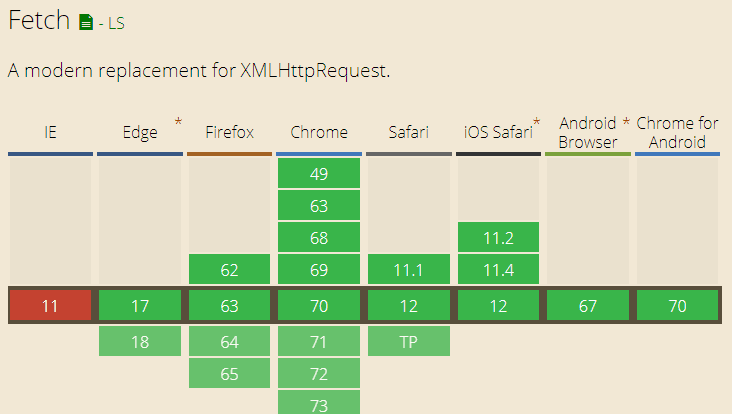Viewport: 732px width, 414px height.
Task: Select the Edge 17 version cell
Action: 140,306
